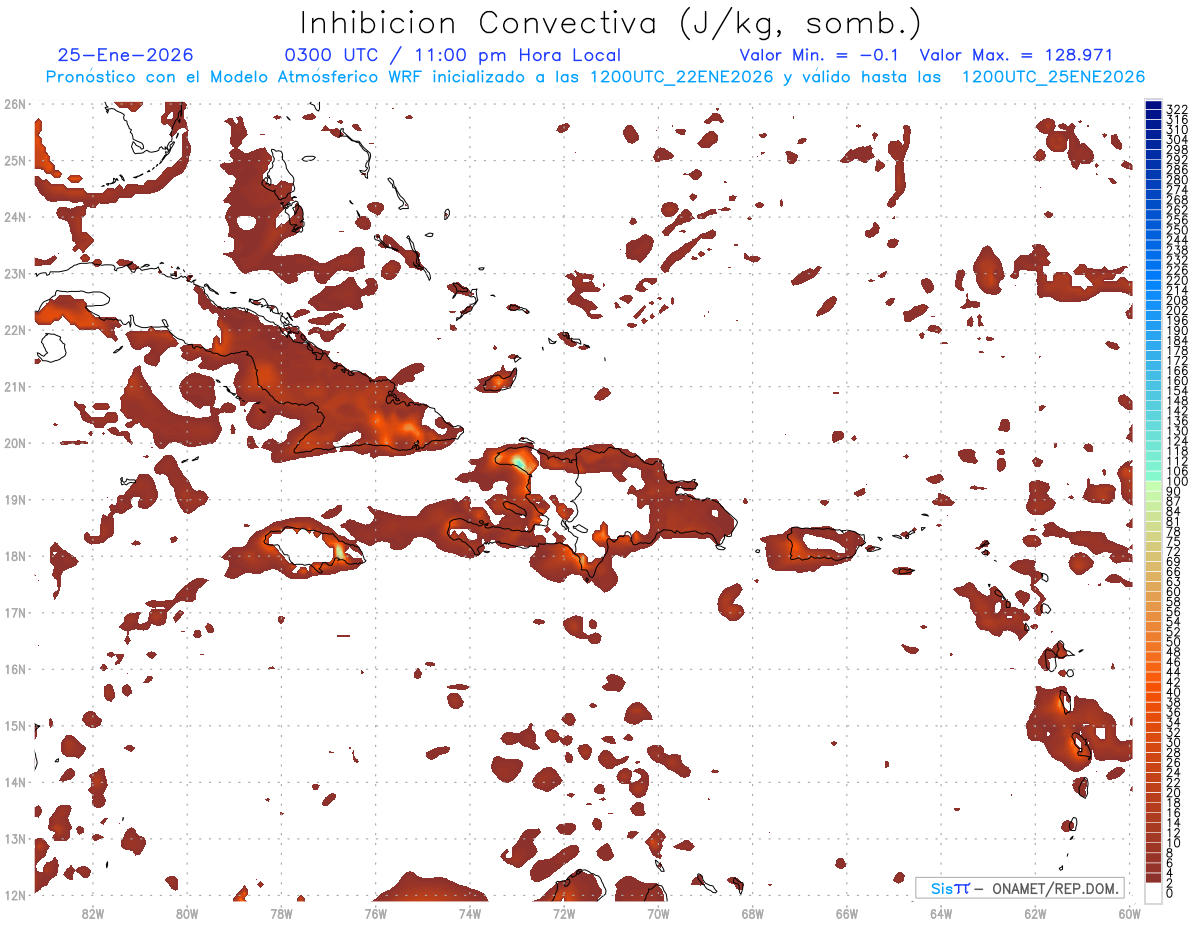
Task: Click the 16N latitude label
Action: (15, 669)
